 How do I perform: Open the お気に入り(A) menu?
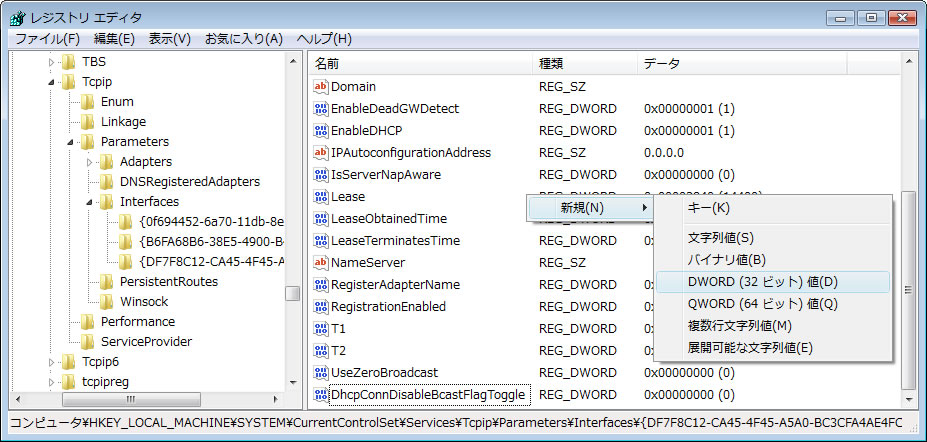244,39
